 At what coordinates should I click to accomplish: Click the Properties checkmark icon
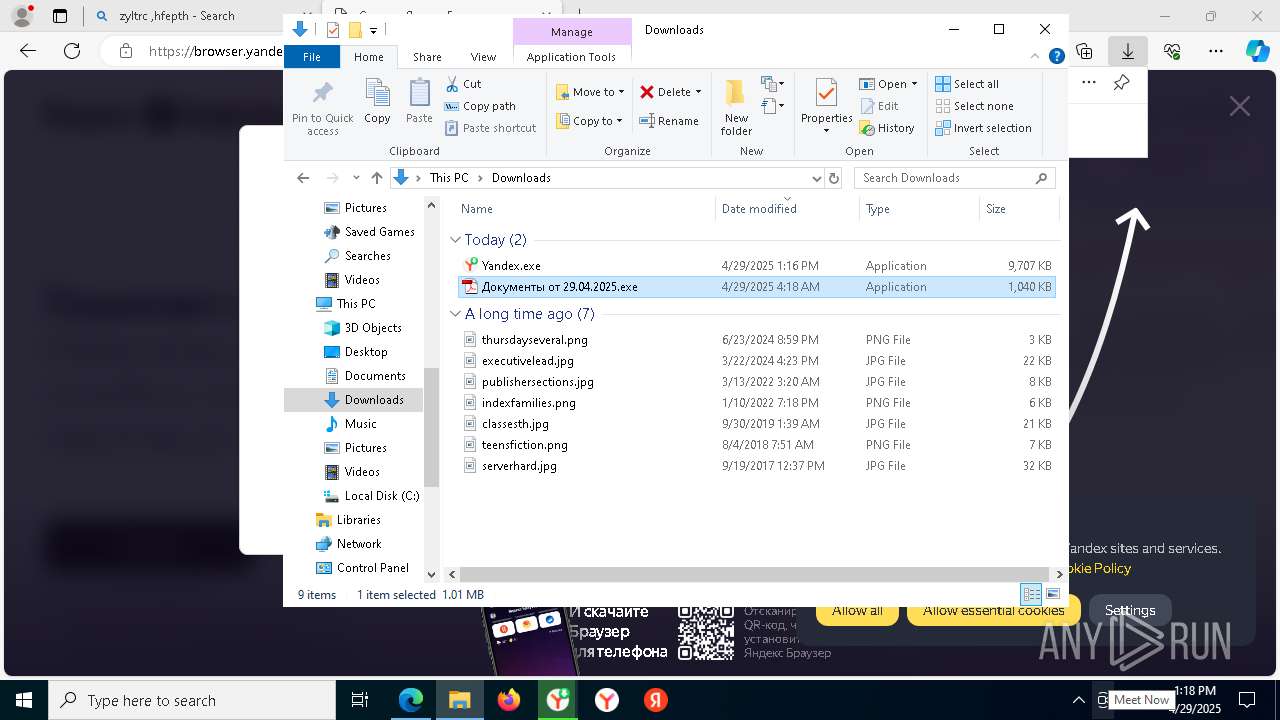[x=826, y=92]
